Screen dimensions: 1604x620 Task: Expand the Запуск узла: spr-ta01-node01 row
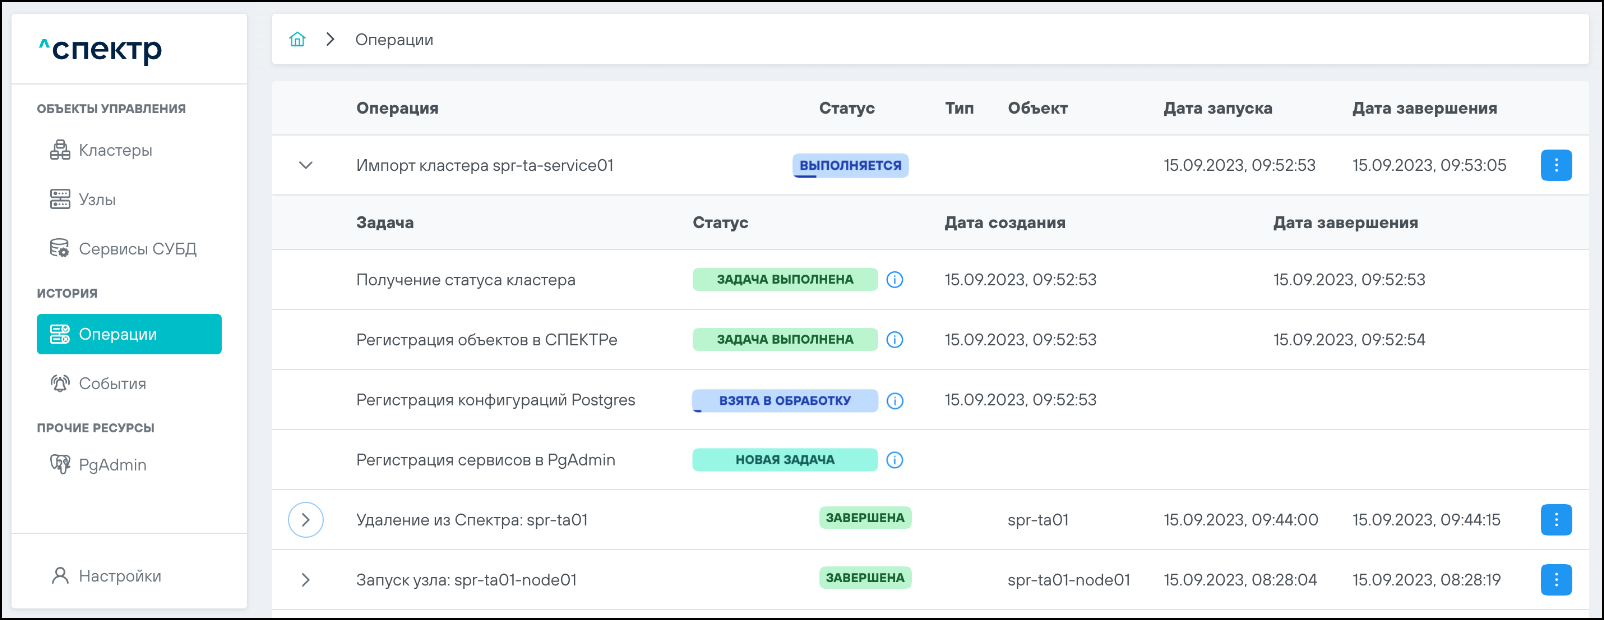tap(306, 580)
